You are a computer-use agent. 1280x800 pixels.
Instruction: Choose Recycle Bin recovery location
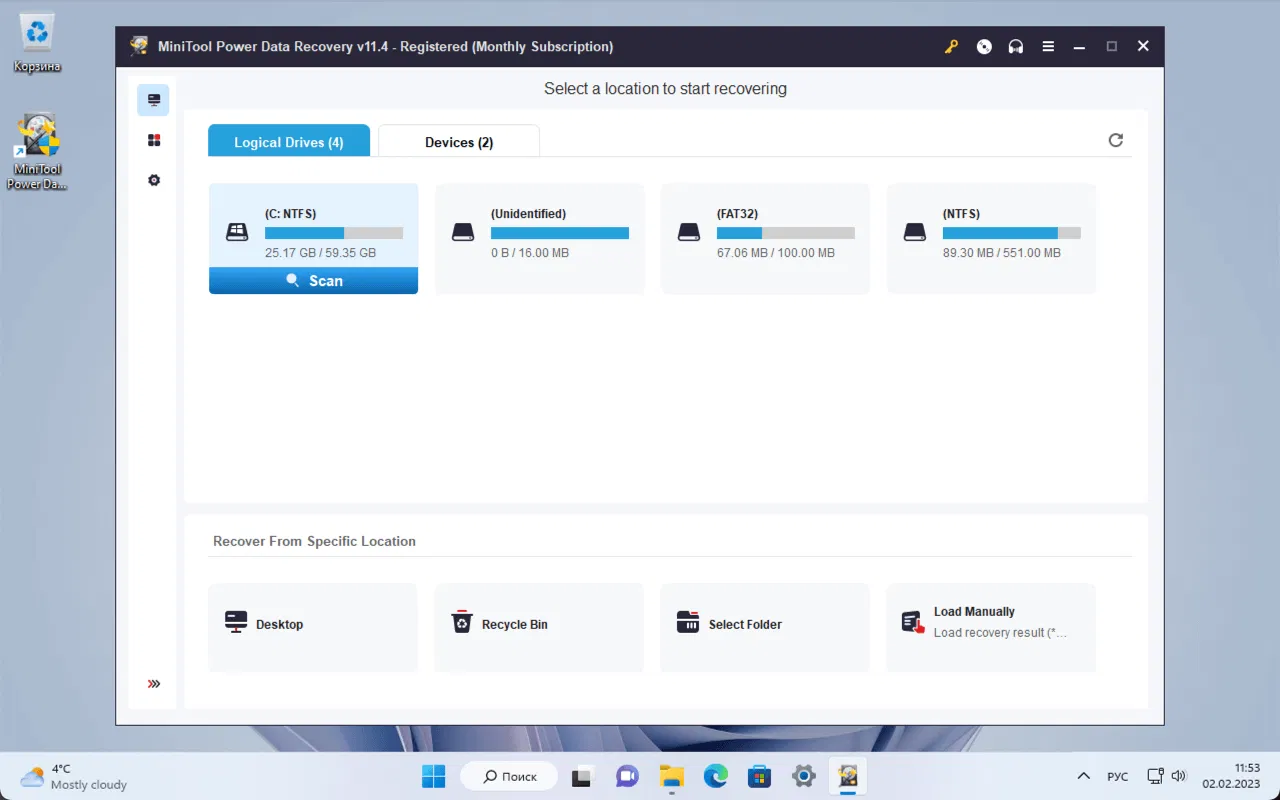coord(539,627)
